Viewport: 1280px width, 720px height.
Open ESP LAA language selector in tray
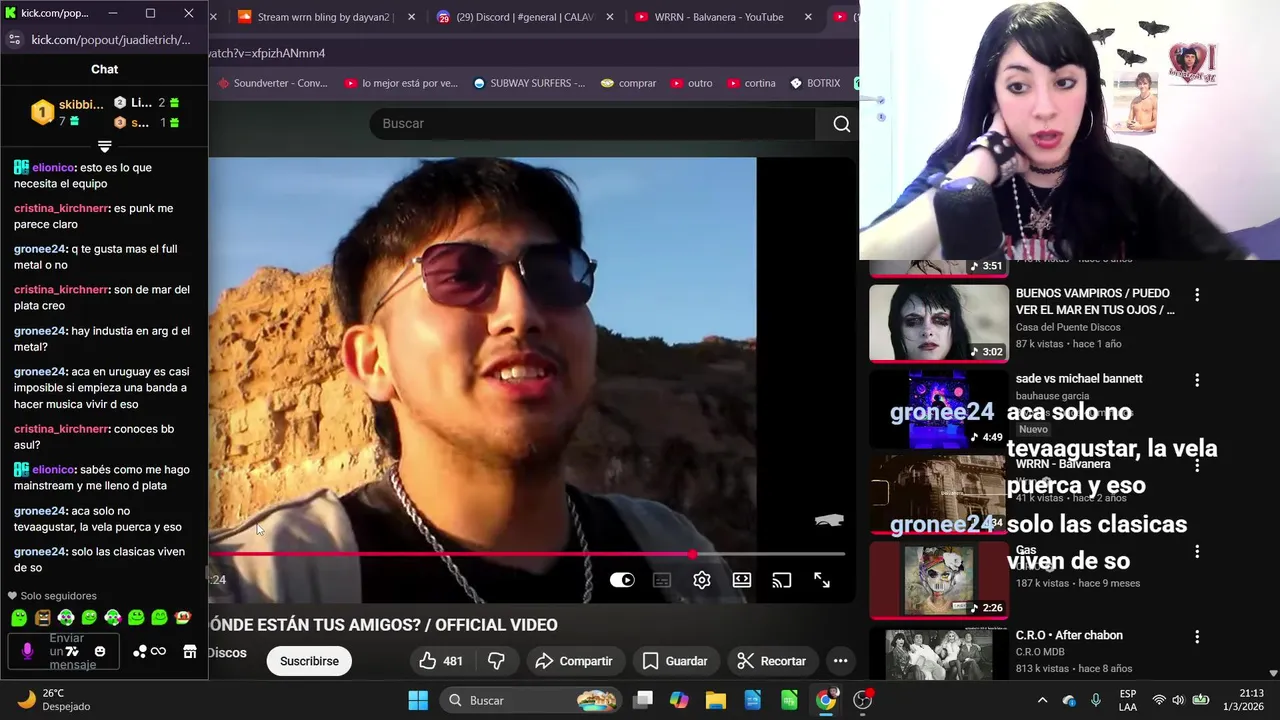point(1128,700)
